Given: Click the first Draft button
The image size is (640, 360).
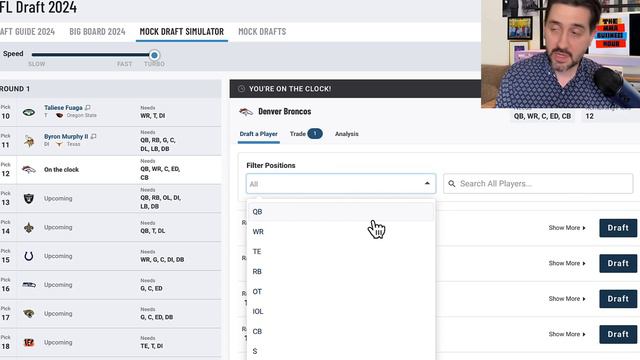Looking at the screenshot, I should (x=618, y=228).
